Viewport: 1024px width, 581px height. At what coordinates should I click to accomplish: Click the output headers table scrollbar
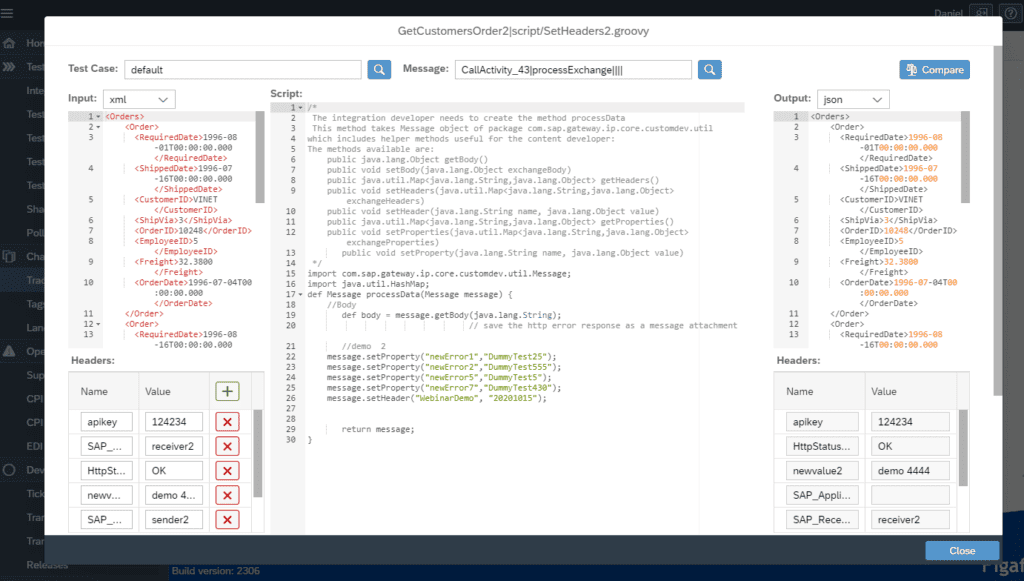(x=963, y=448)
